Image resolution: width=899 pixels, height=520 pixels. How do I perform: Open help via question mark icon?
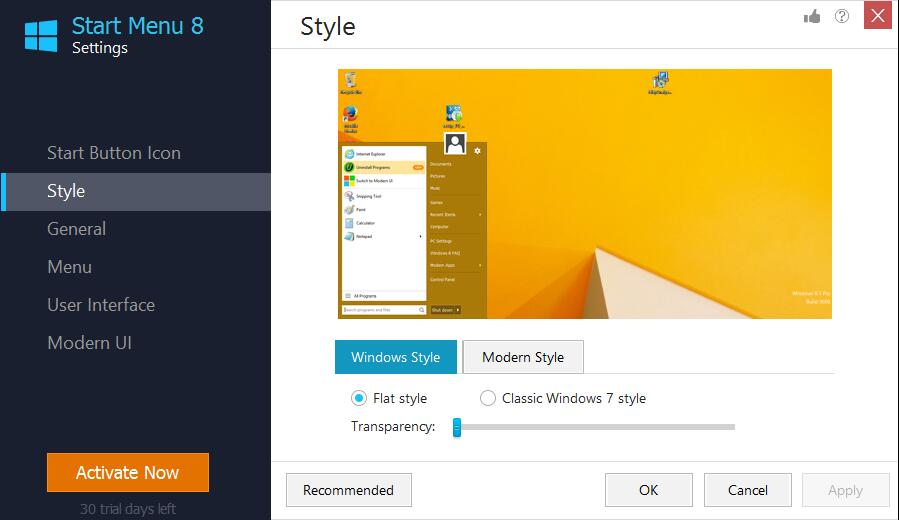[x=842, y=16]
